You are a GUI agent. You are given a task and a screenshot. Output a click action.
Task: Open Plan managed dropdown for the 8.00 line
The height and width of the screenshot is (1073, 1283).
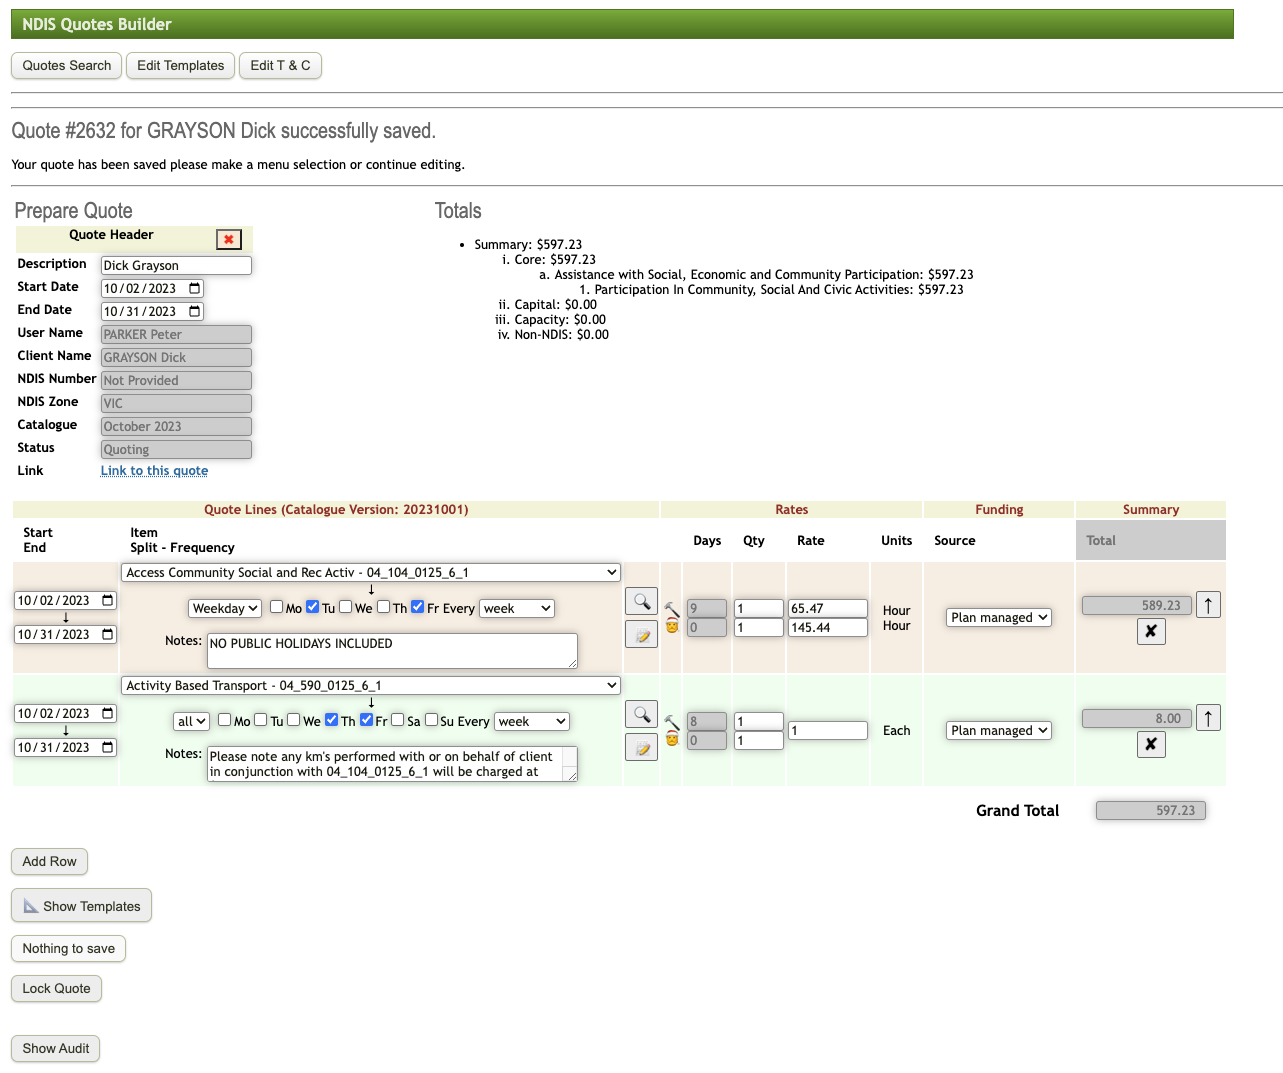click(999, 731)
